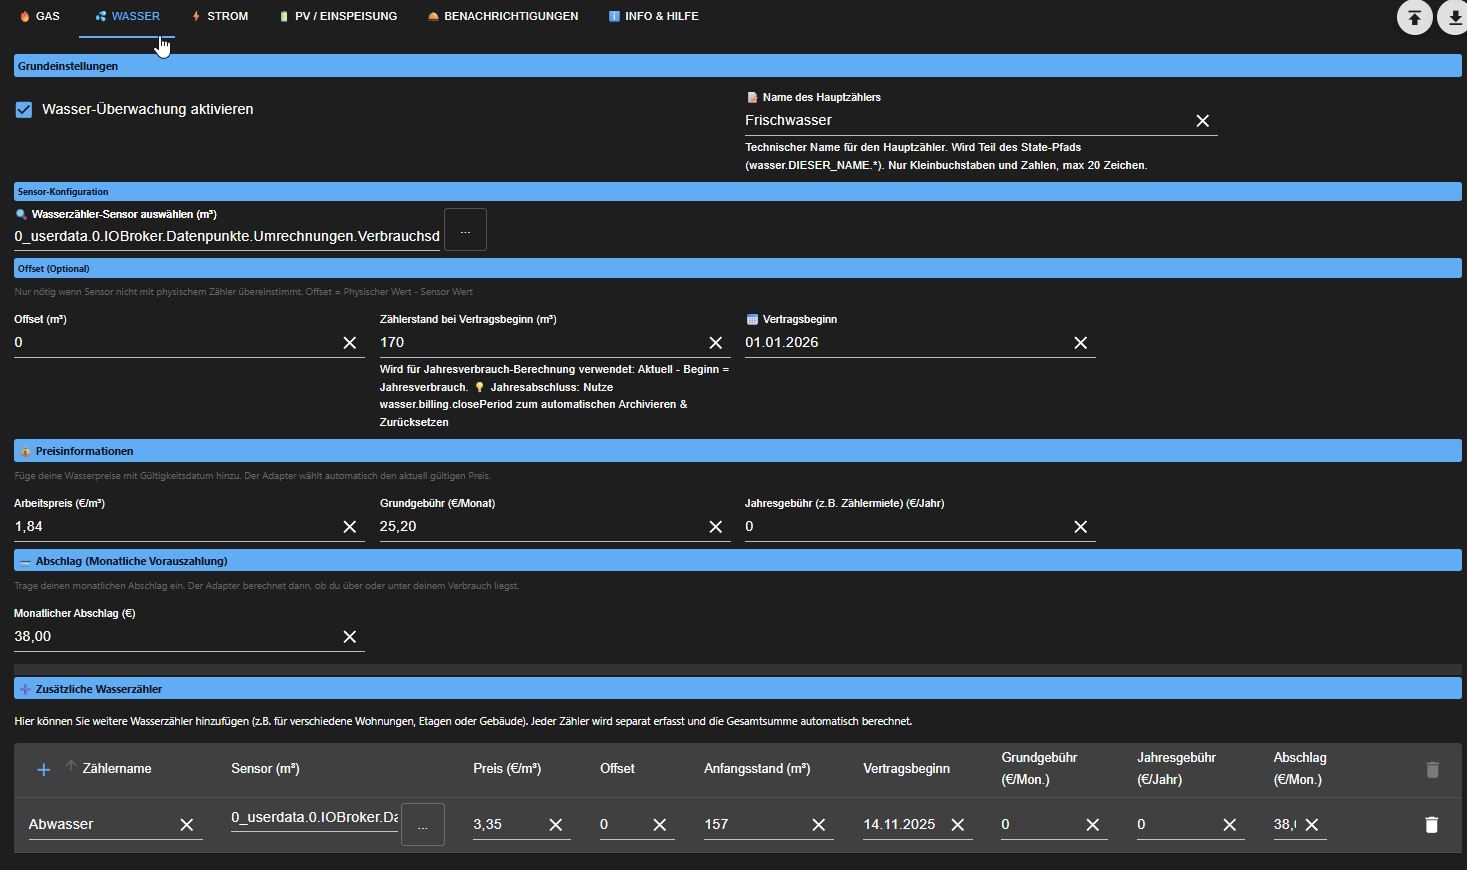Screen dimensions: 1467x870
Task: Clear Abwasser row Grundgebühr (€/Mon.) value
Action: point(1093,825)
